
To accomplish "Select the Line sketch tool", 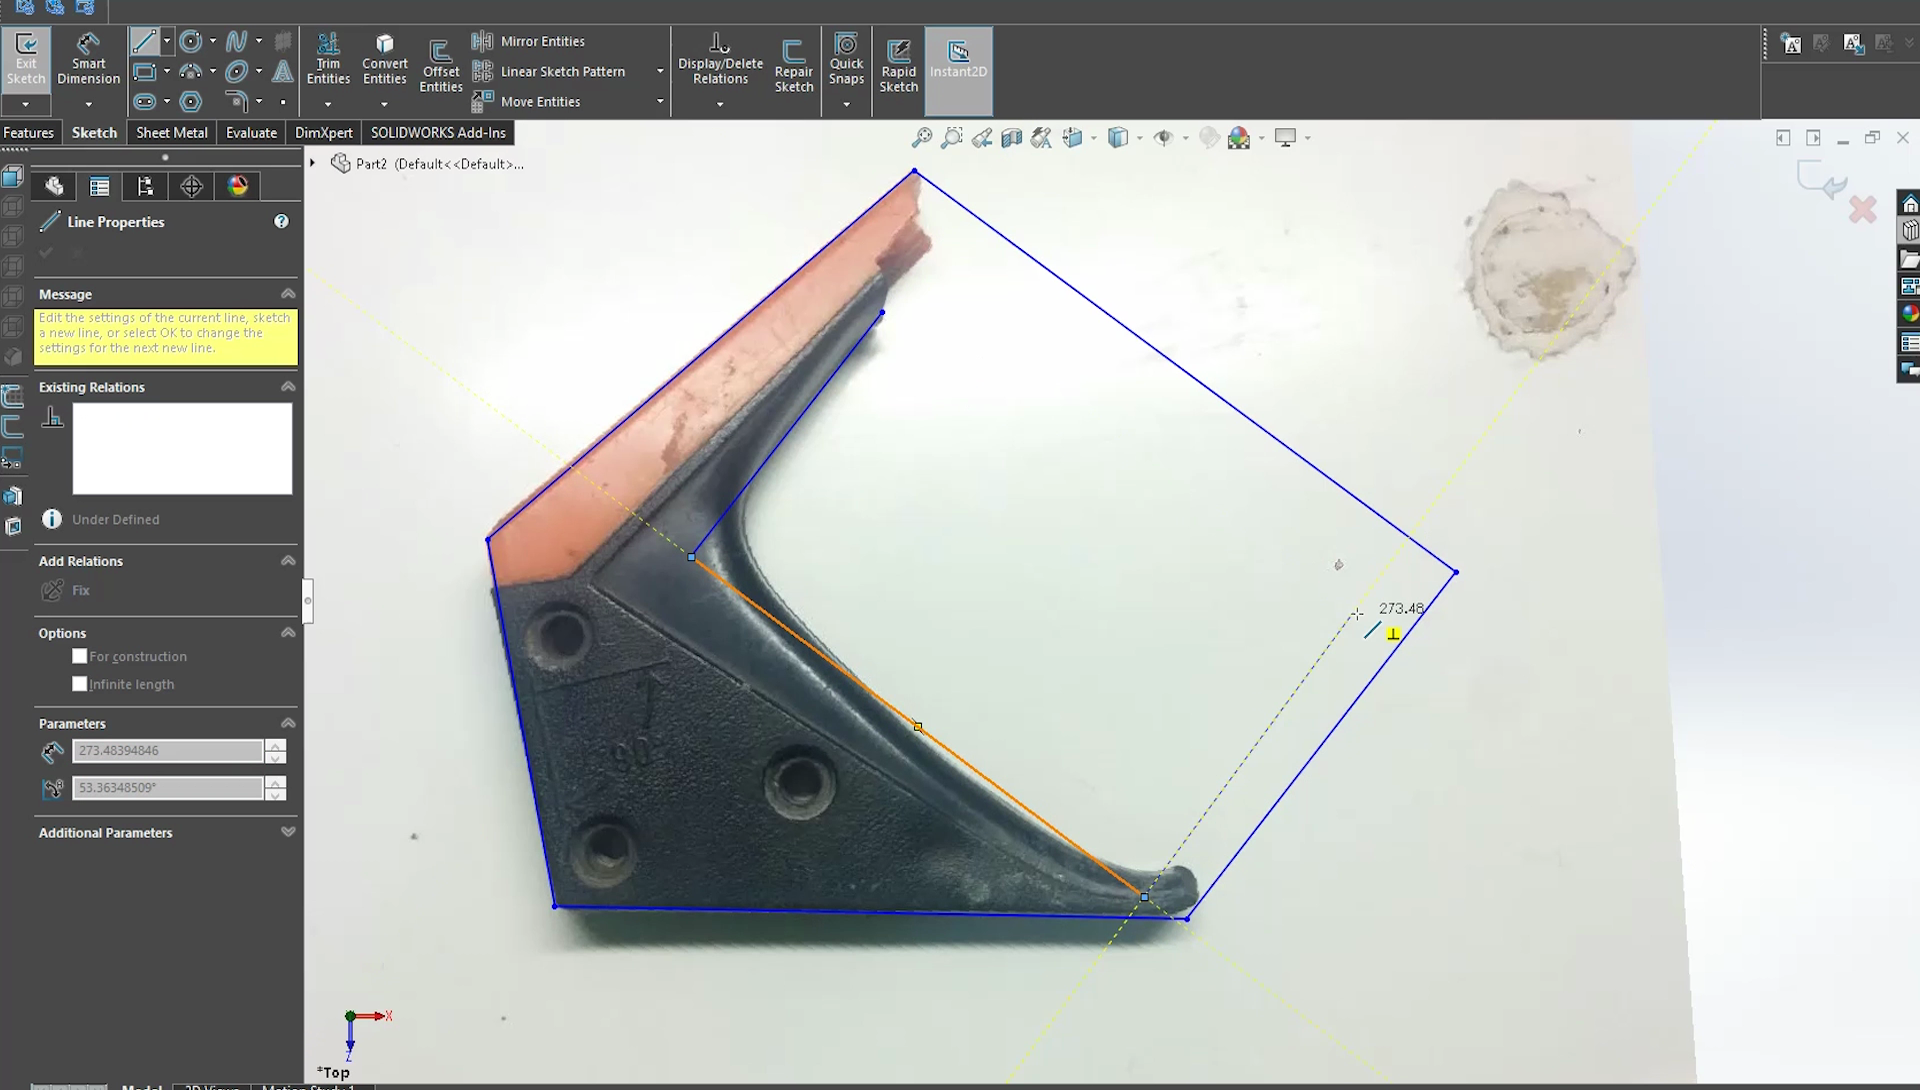I will (x=144, y=41).
